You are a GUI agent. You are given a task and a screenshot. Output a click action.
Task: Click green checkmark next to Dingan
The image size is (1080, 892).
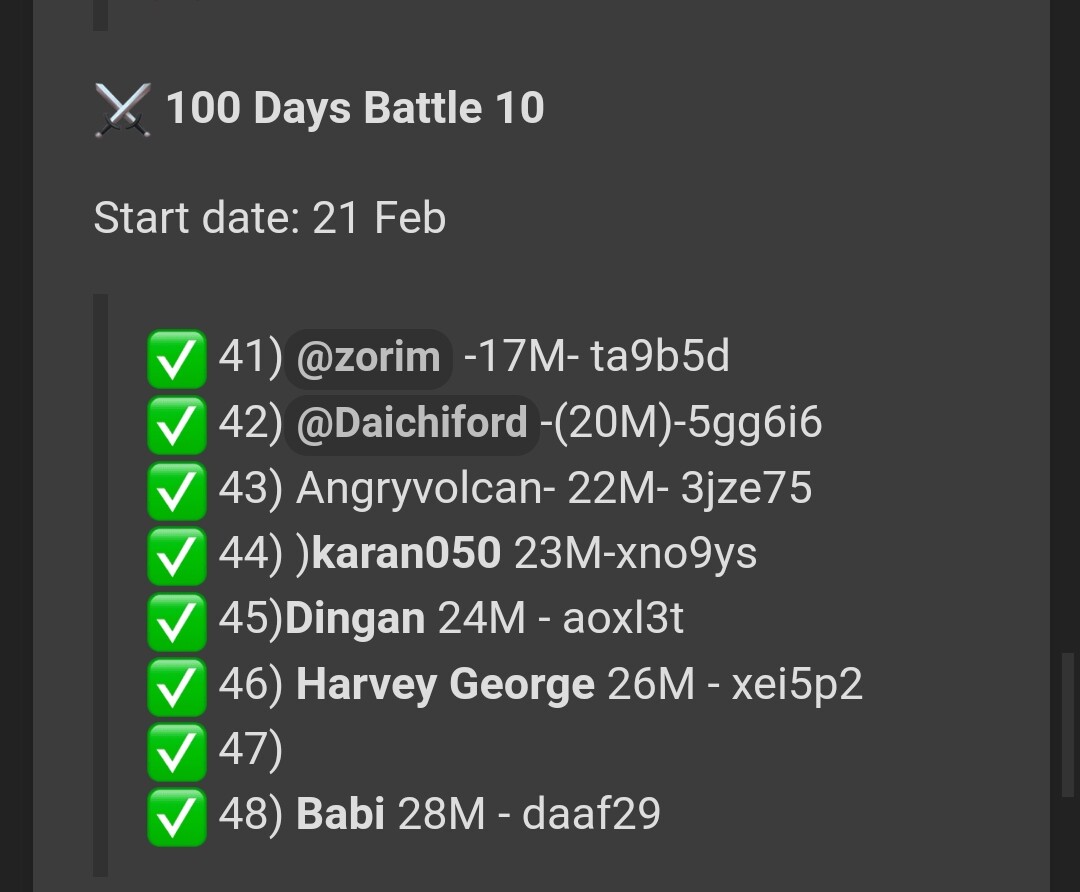pyautogui.click(x=177, y=622)
